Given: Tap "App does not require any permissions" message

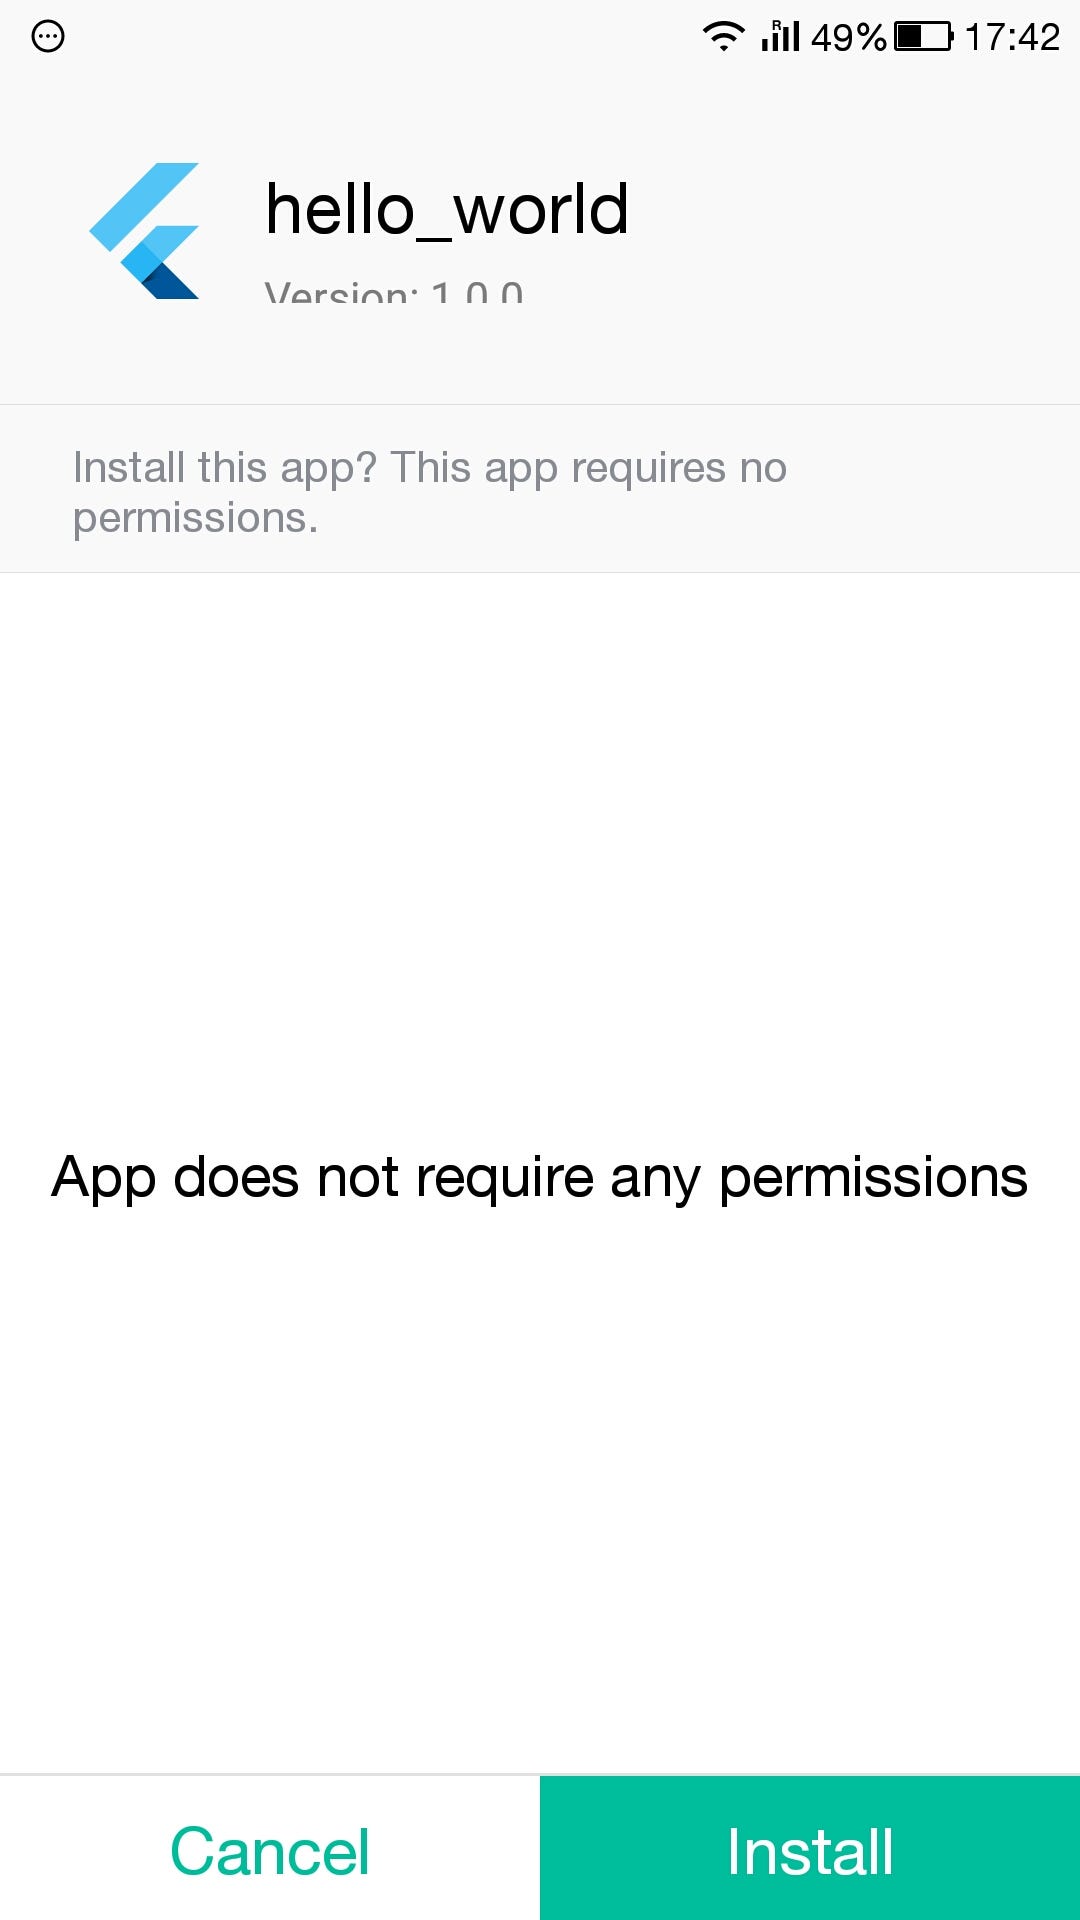Looking at the screenshot, I should (x=540, y=1177).
